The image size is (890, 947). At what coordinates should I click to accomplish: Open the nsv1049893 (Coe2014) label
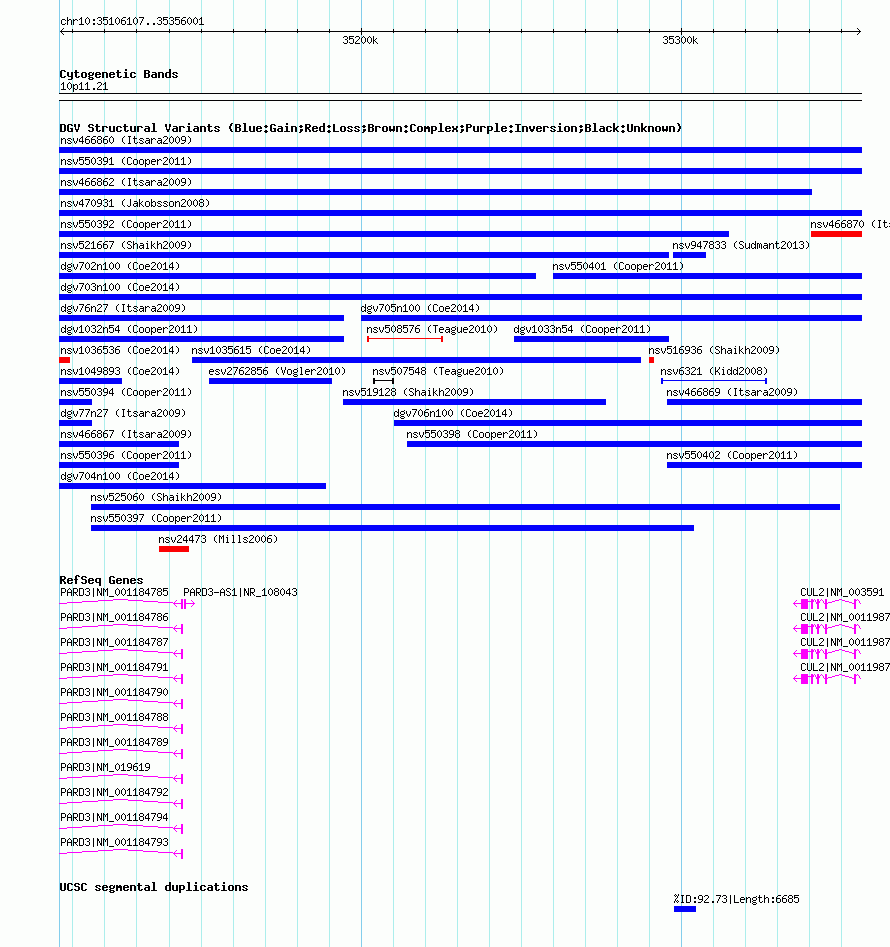(120, 371)
